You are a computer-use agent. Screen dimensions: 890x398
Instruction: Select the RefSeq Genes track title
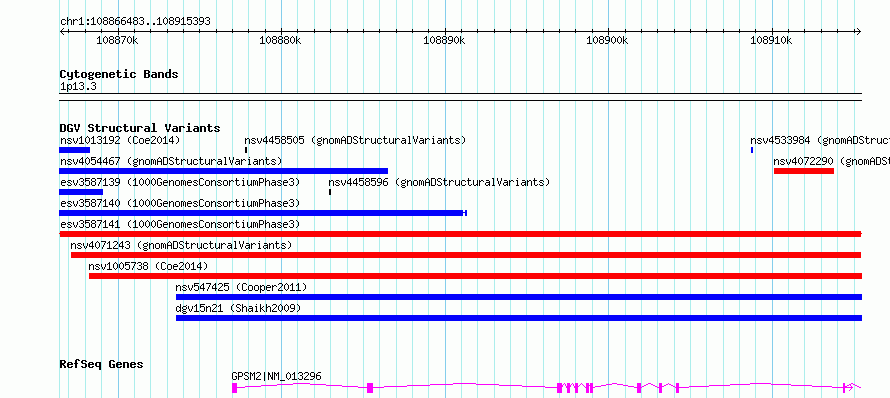[x=102, y=365]
